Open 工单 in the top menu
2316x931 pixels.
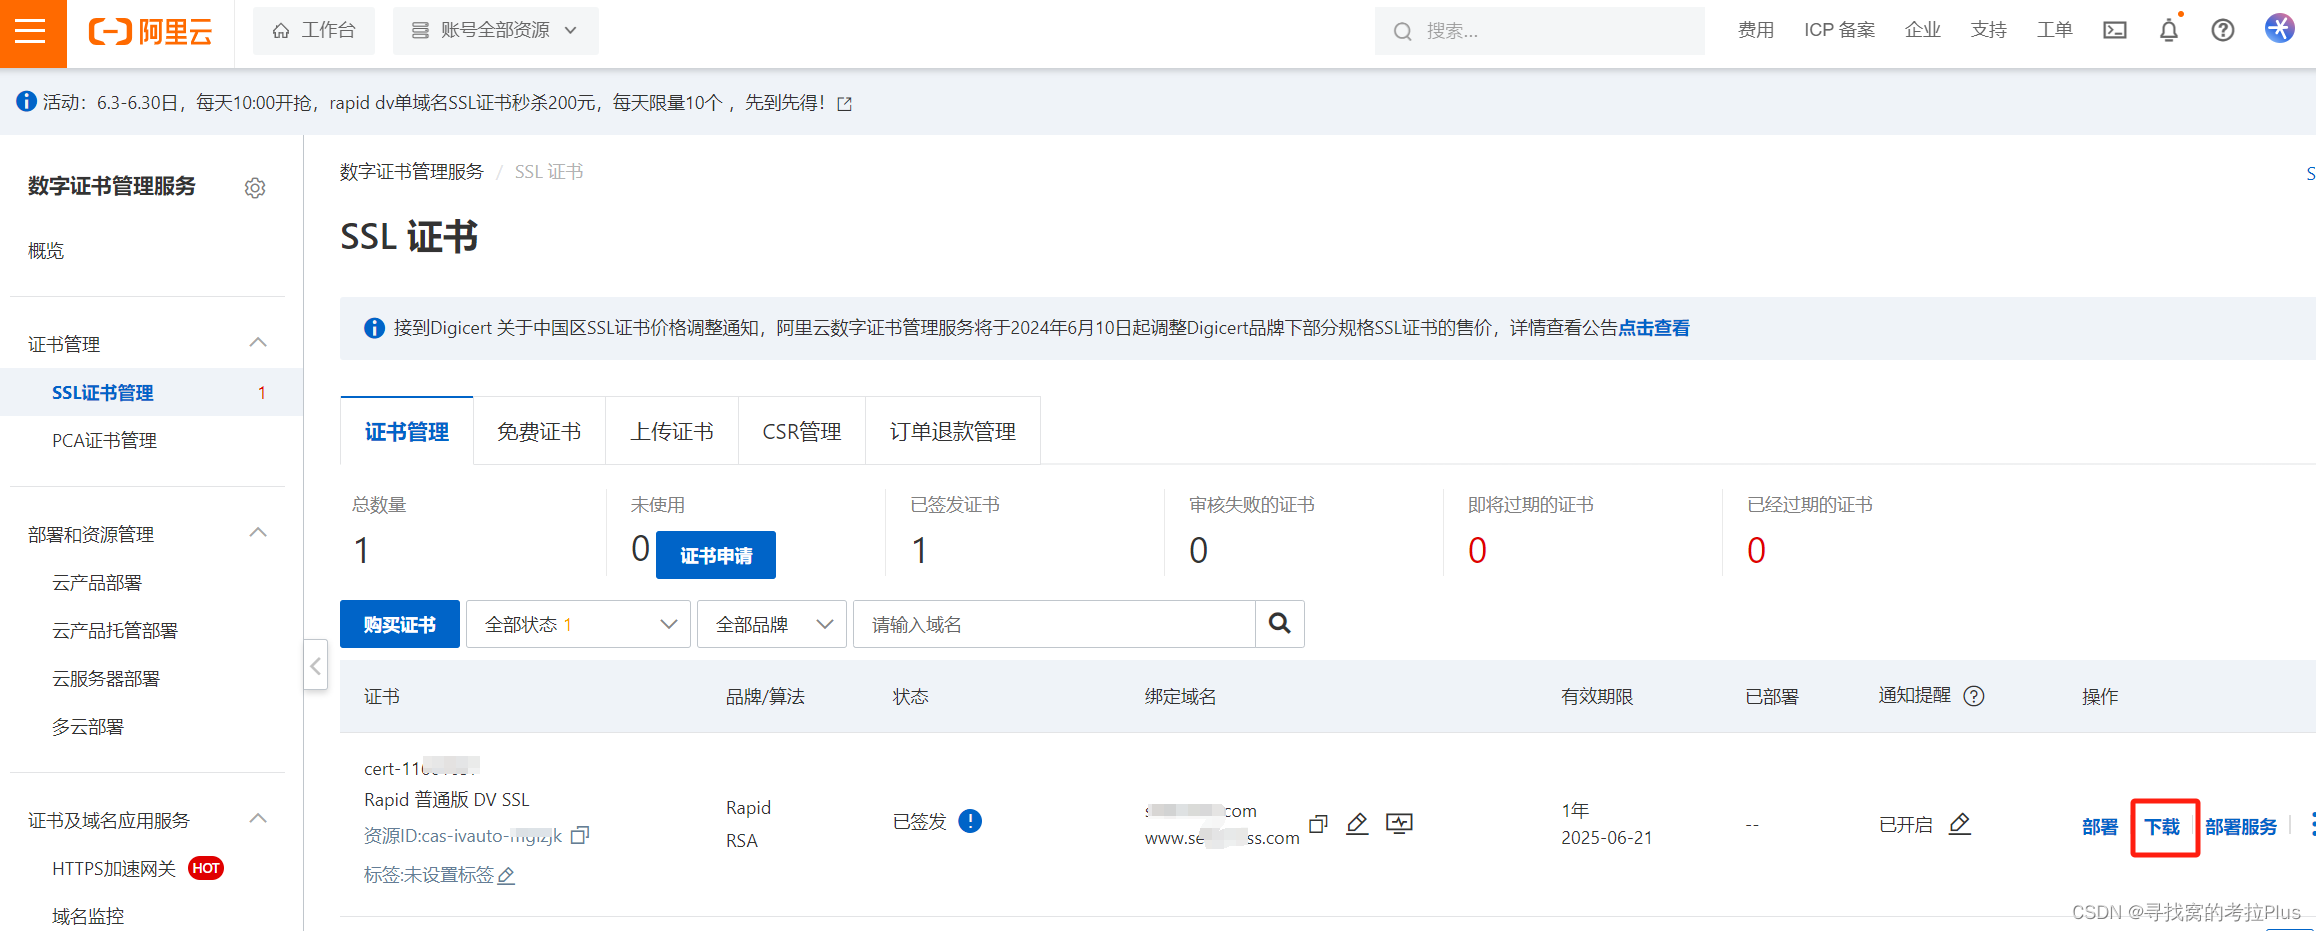tap(2055, 30)
